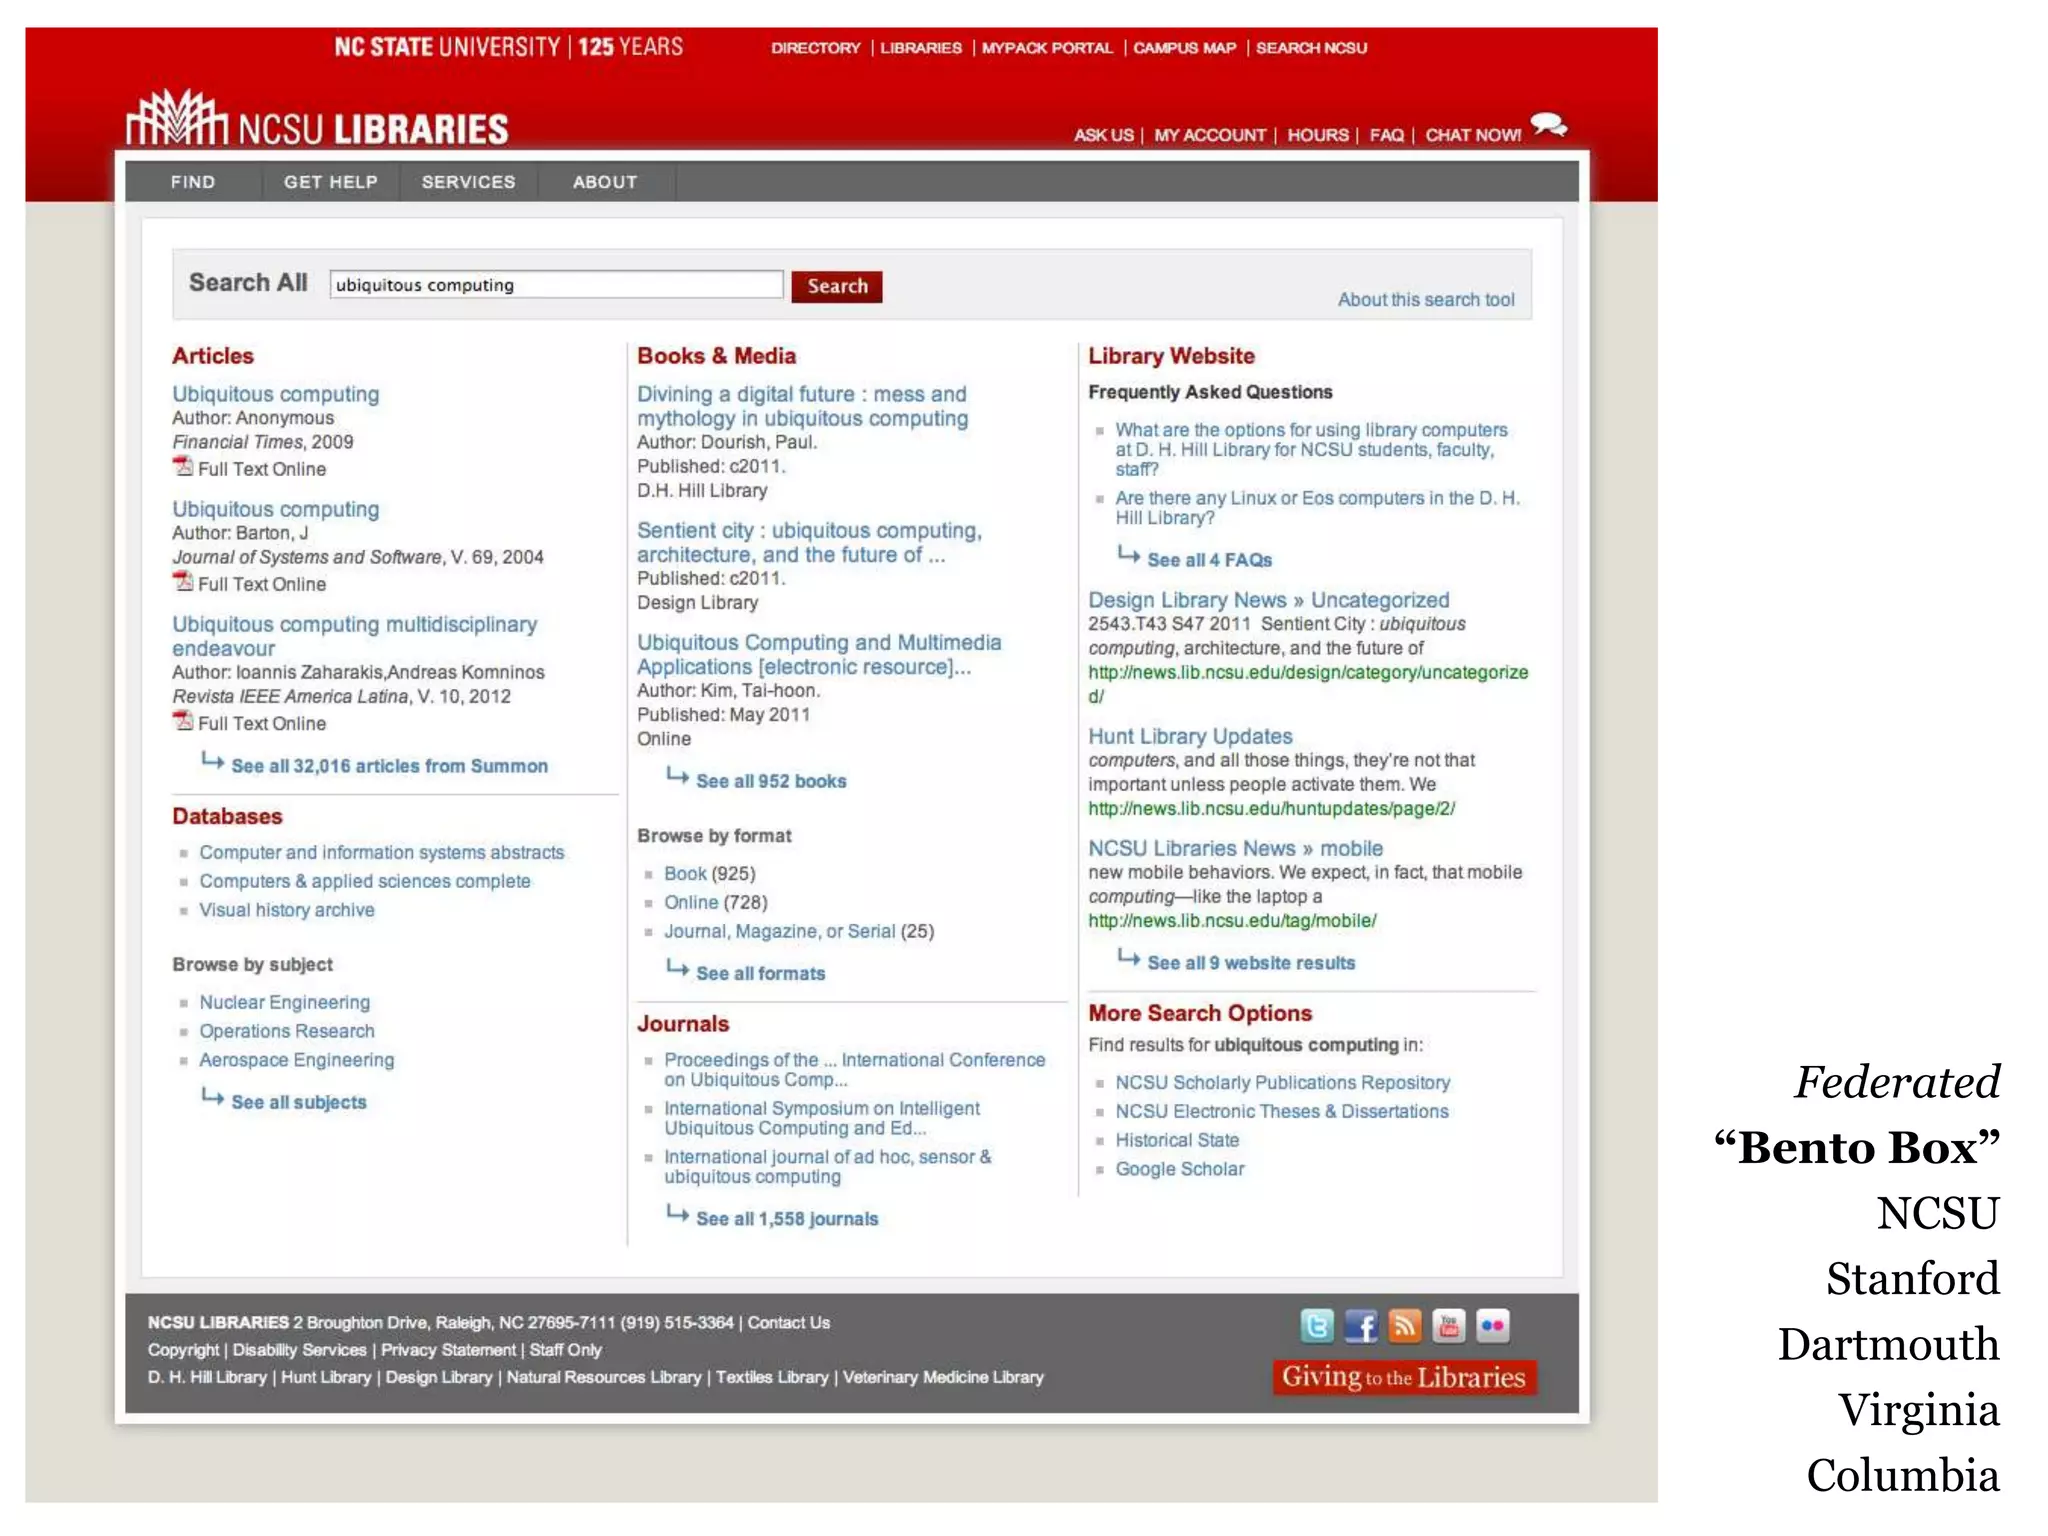
Task: Search in Google Scholar
Action: point(1180,1170)
